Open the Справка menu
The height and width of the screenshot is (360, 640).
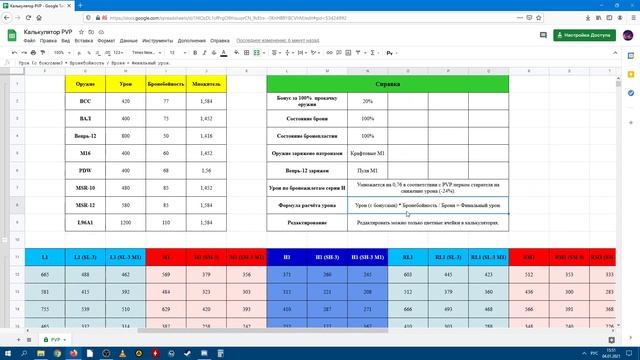pyautogui.click(x=220, y=41)
